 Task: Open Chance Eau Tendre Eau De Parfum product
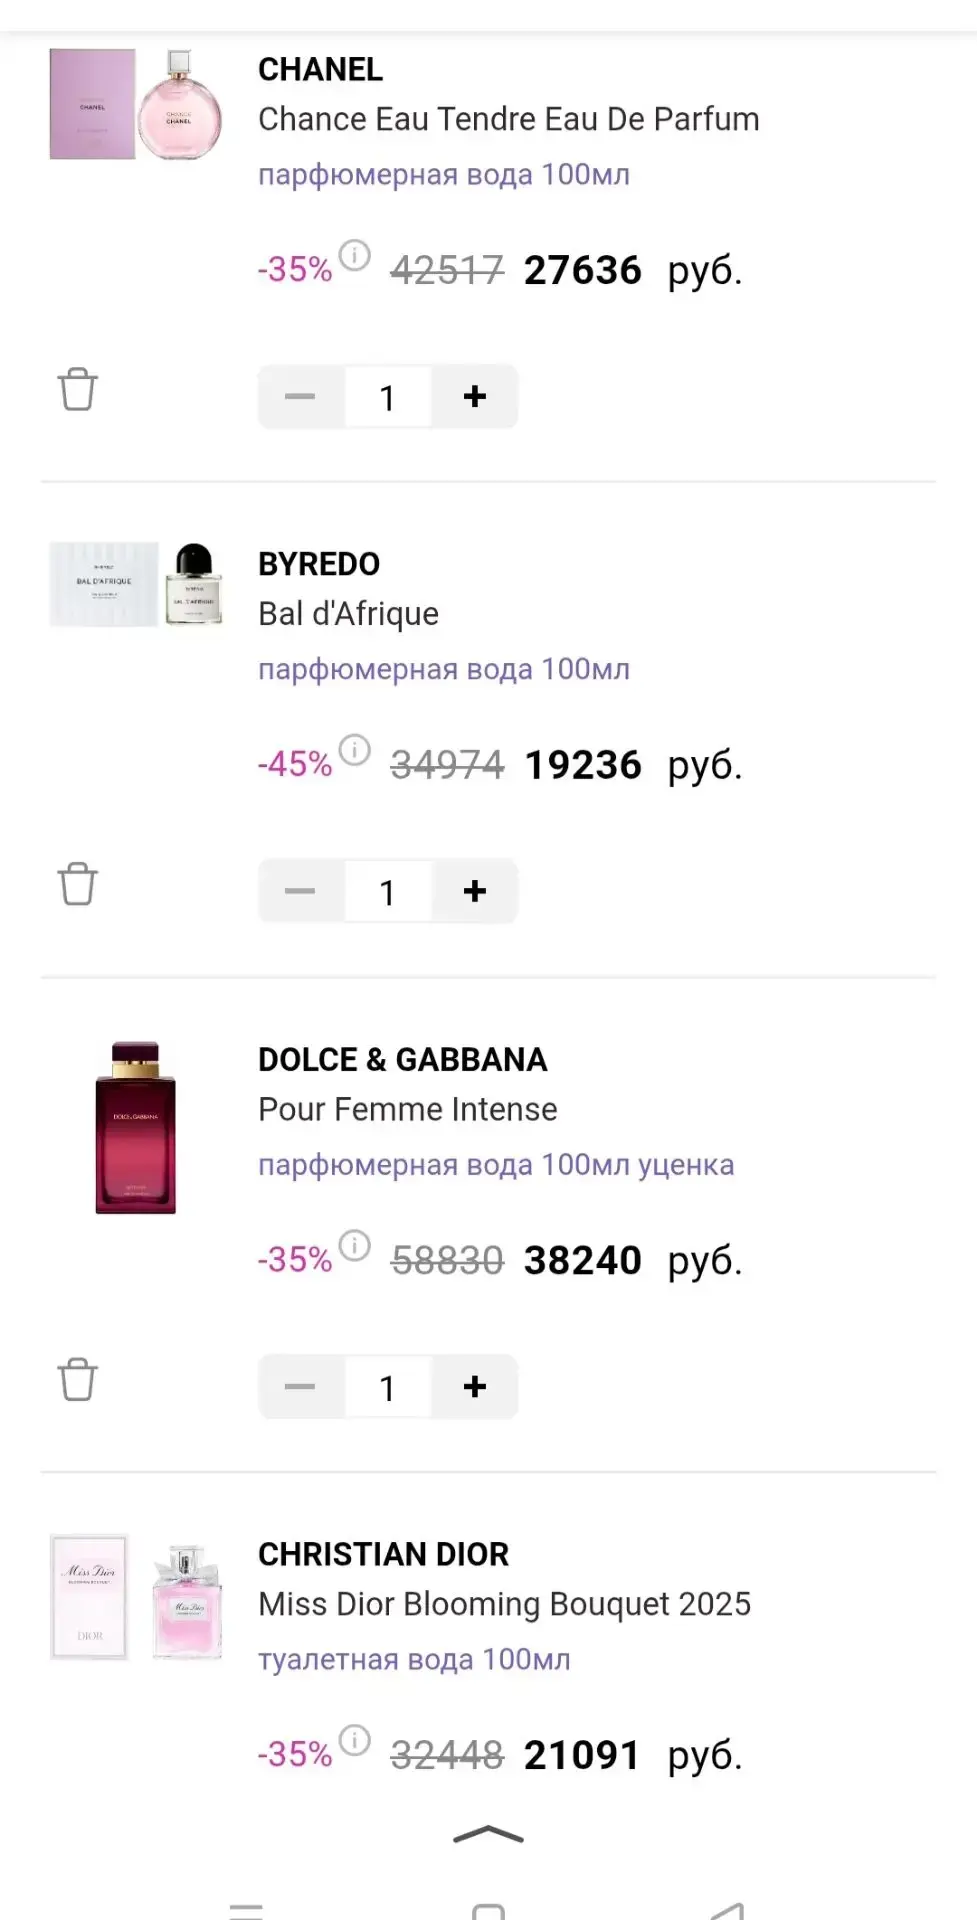click(509, 119)
